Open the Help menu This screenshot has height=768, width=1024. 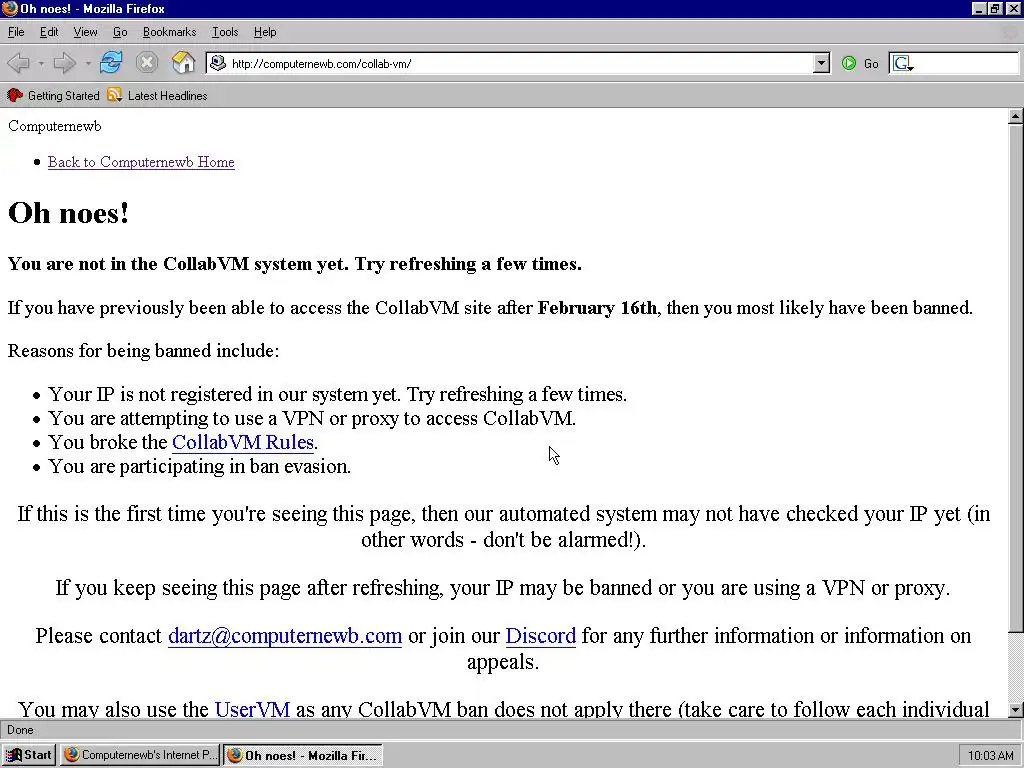pyautogui.click(x=264, y=32)
